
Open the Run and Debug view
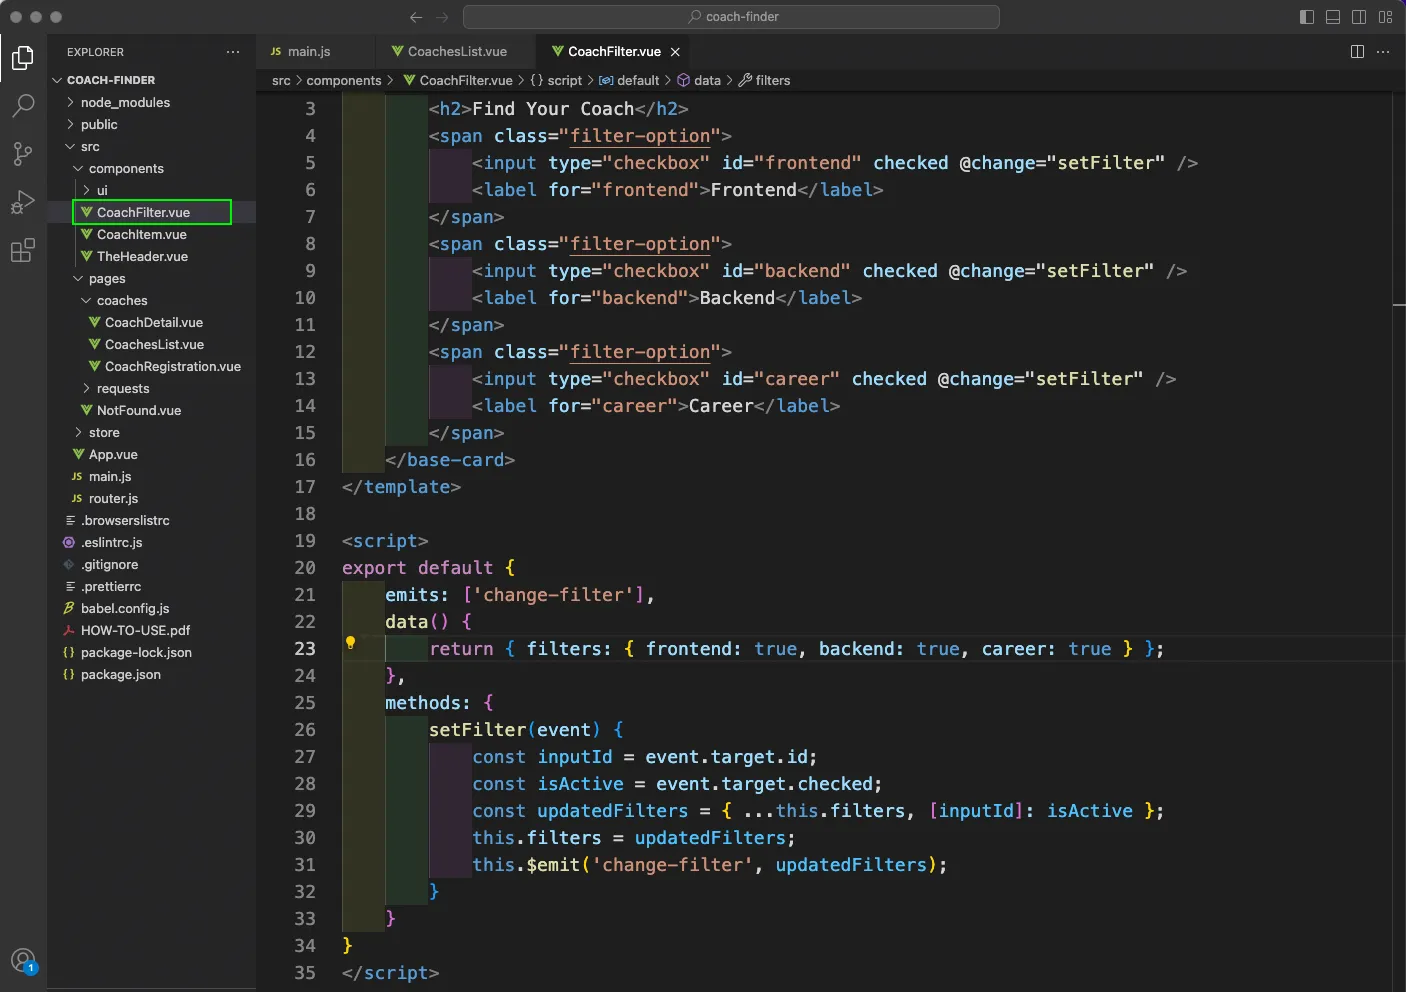click(23, 201)
